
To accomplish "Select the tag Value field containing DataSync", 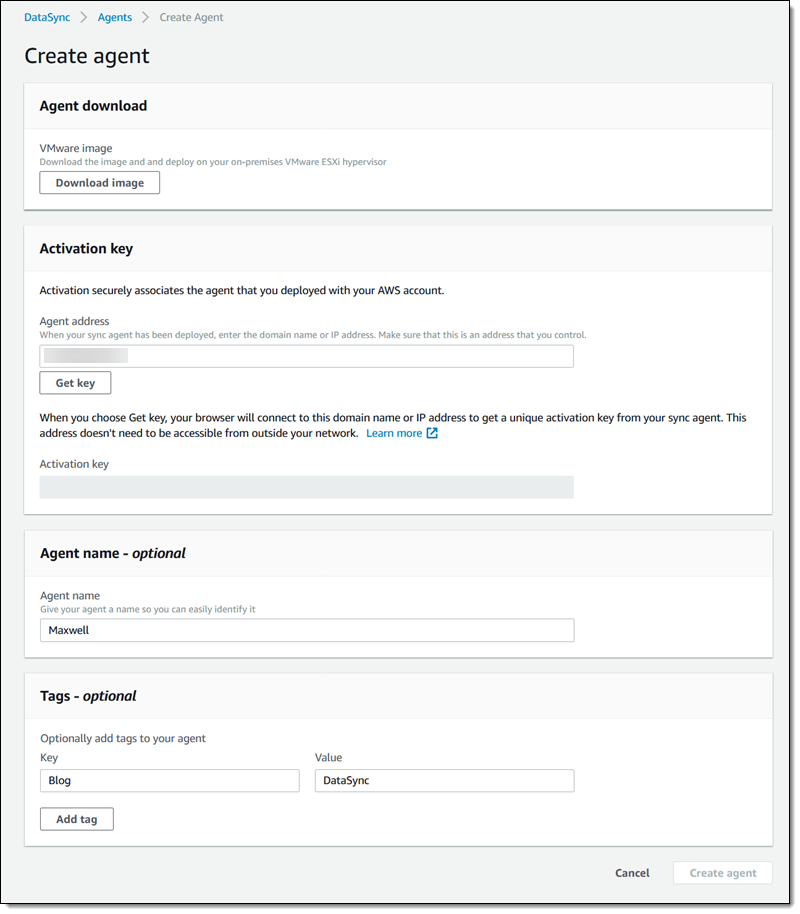I will [x=444, y=780].
